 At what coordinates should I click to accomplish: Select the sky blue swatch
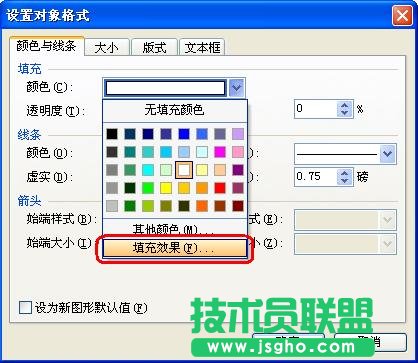[x=166, y=152]
